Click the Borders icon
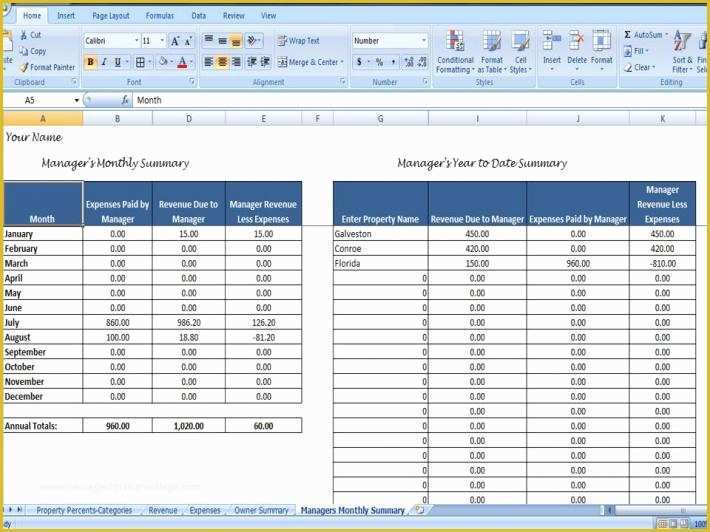 [x=140, y=62]
